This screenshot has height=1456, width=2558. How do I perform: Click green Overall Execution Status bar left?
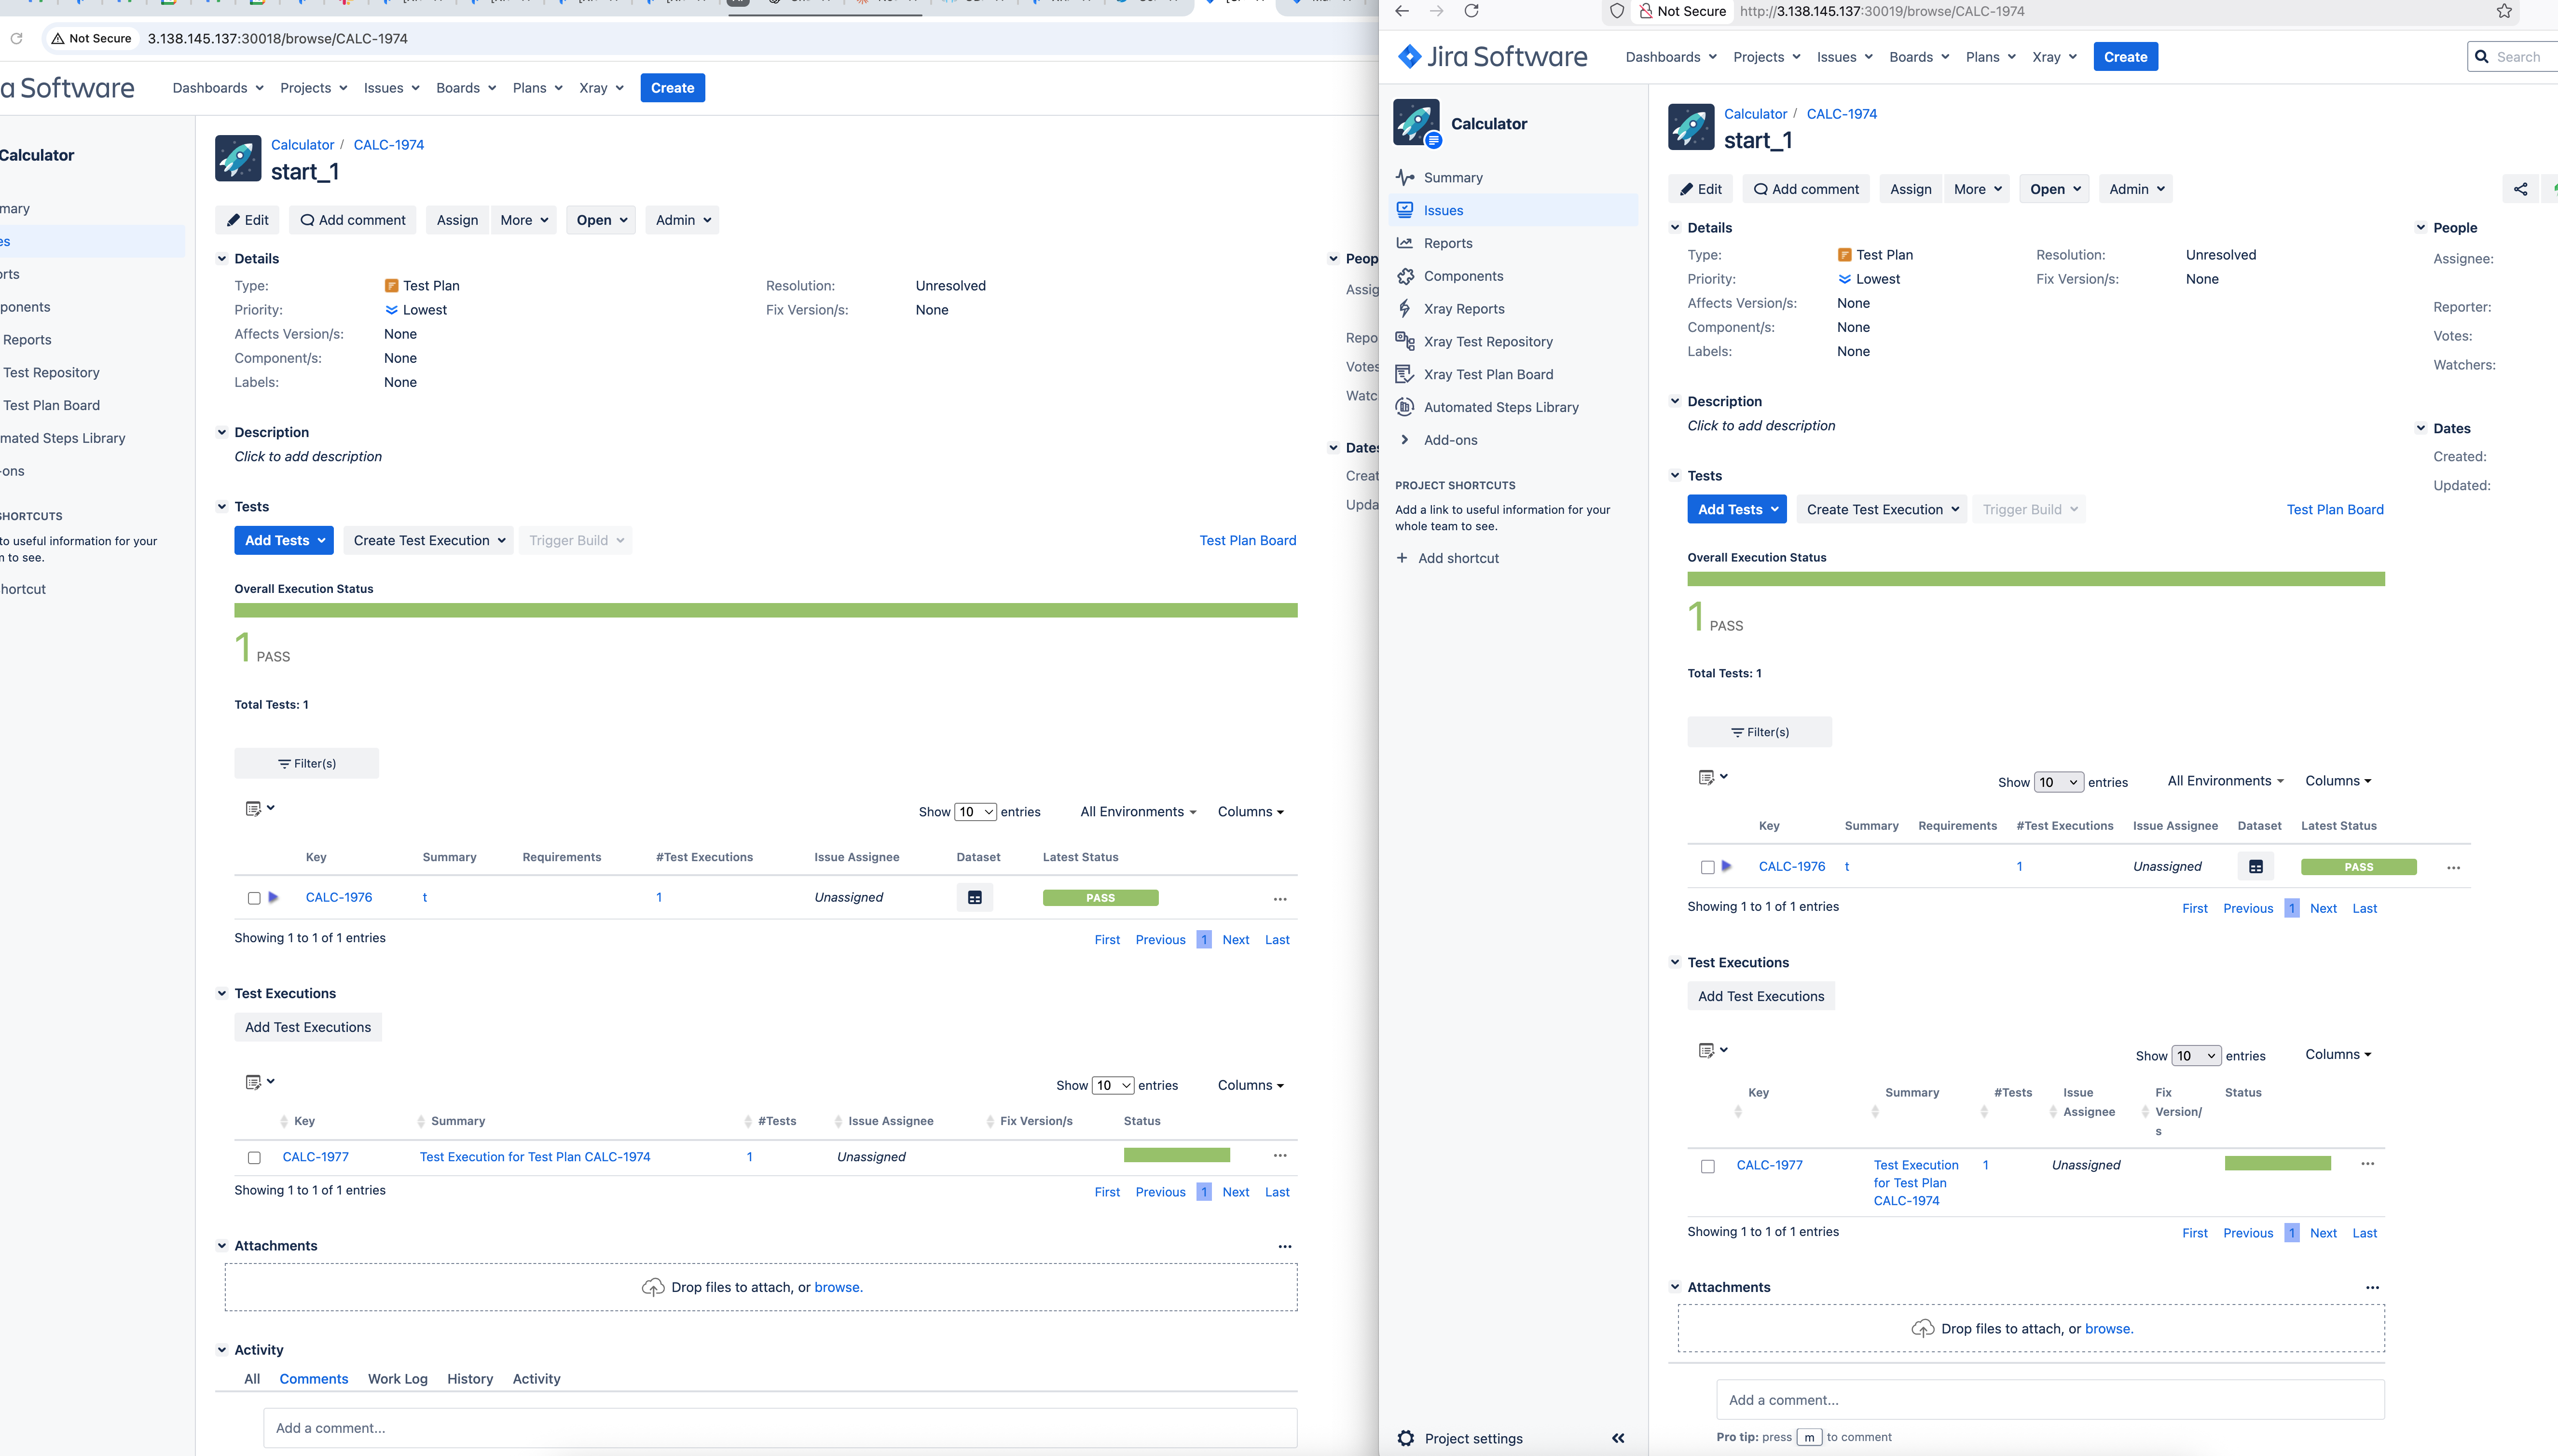765,610
